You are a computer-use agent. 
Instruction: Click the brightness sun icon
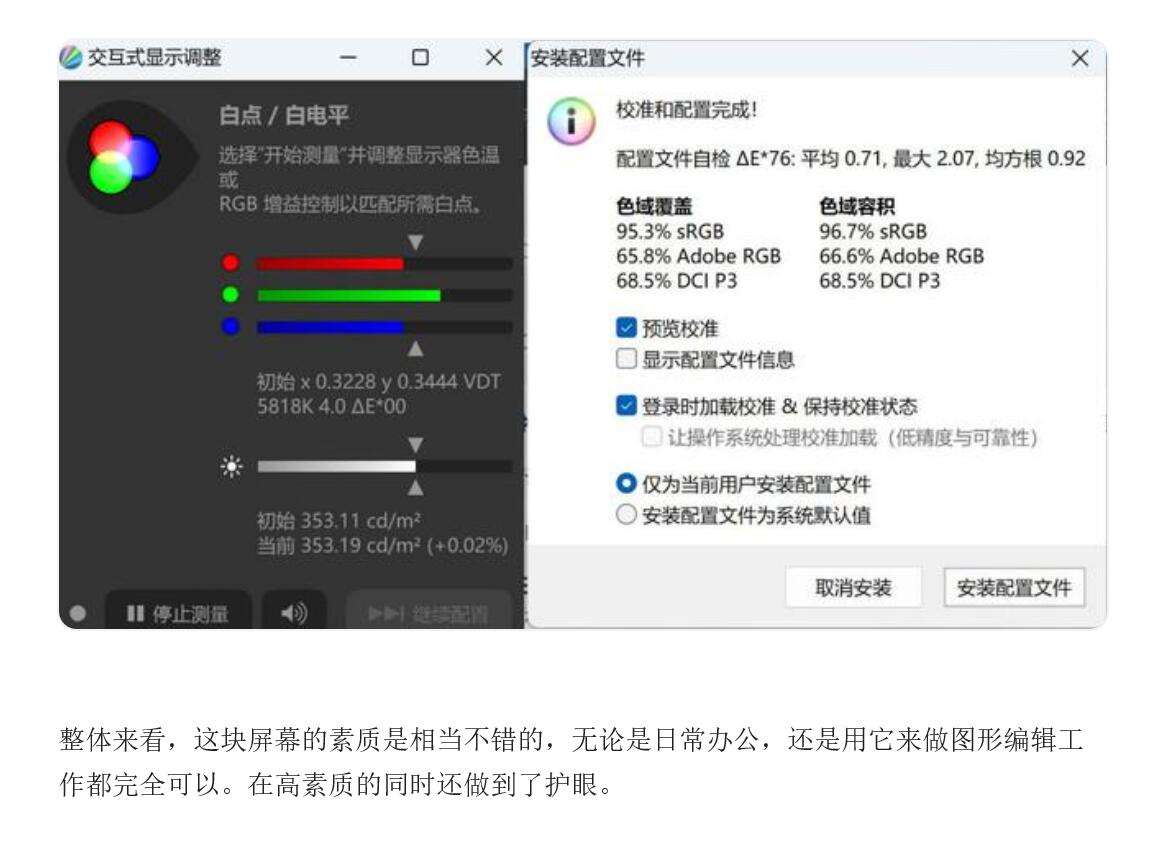(232, 466)
